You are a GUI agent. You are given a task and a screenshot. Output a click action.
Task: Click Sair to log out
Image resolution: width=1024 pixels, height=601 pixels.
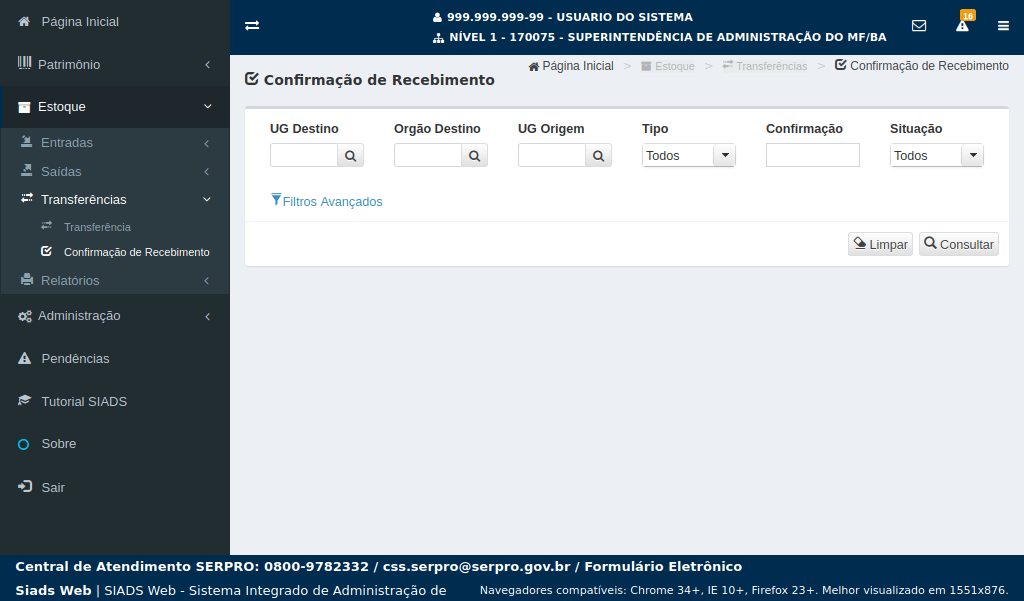tap(115, 487)
